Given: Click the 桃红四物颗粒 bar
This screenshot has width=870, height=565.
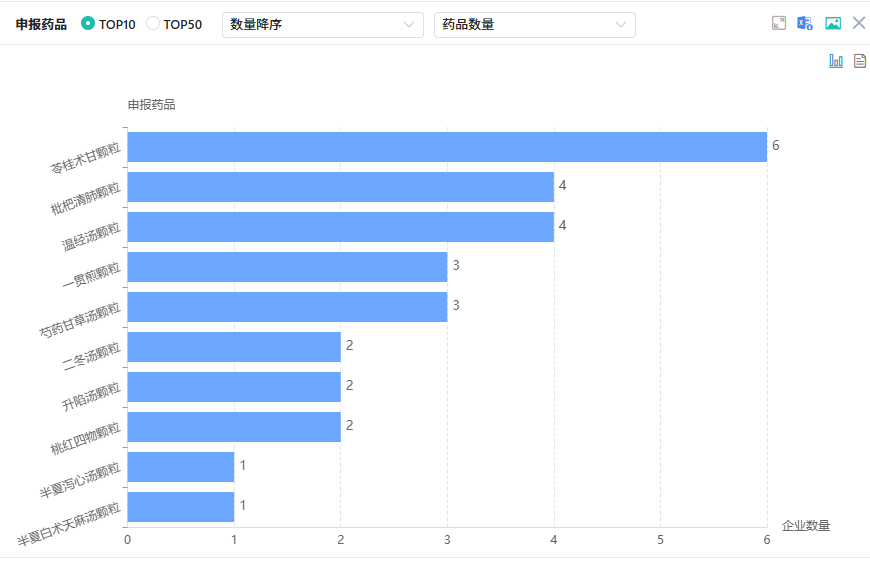Looking at the screenshot, I should (x=234, y=427).
